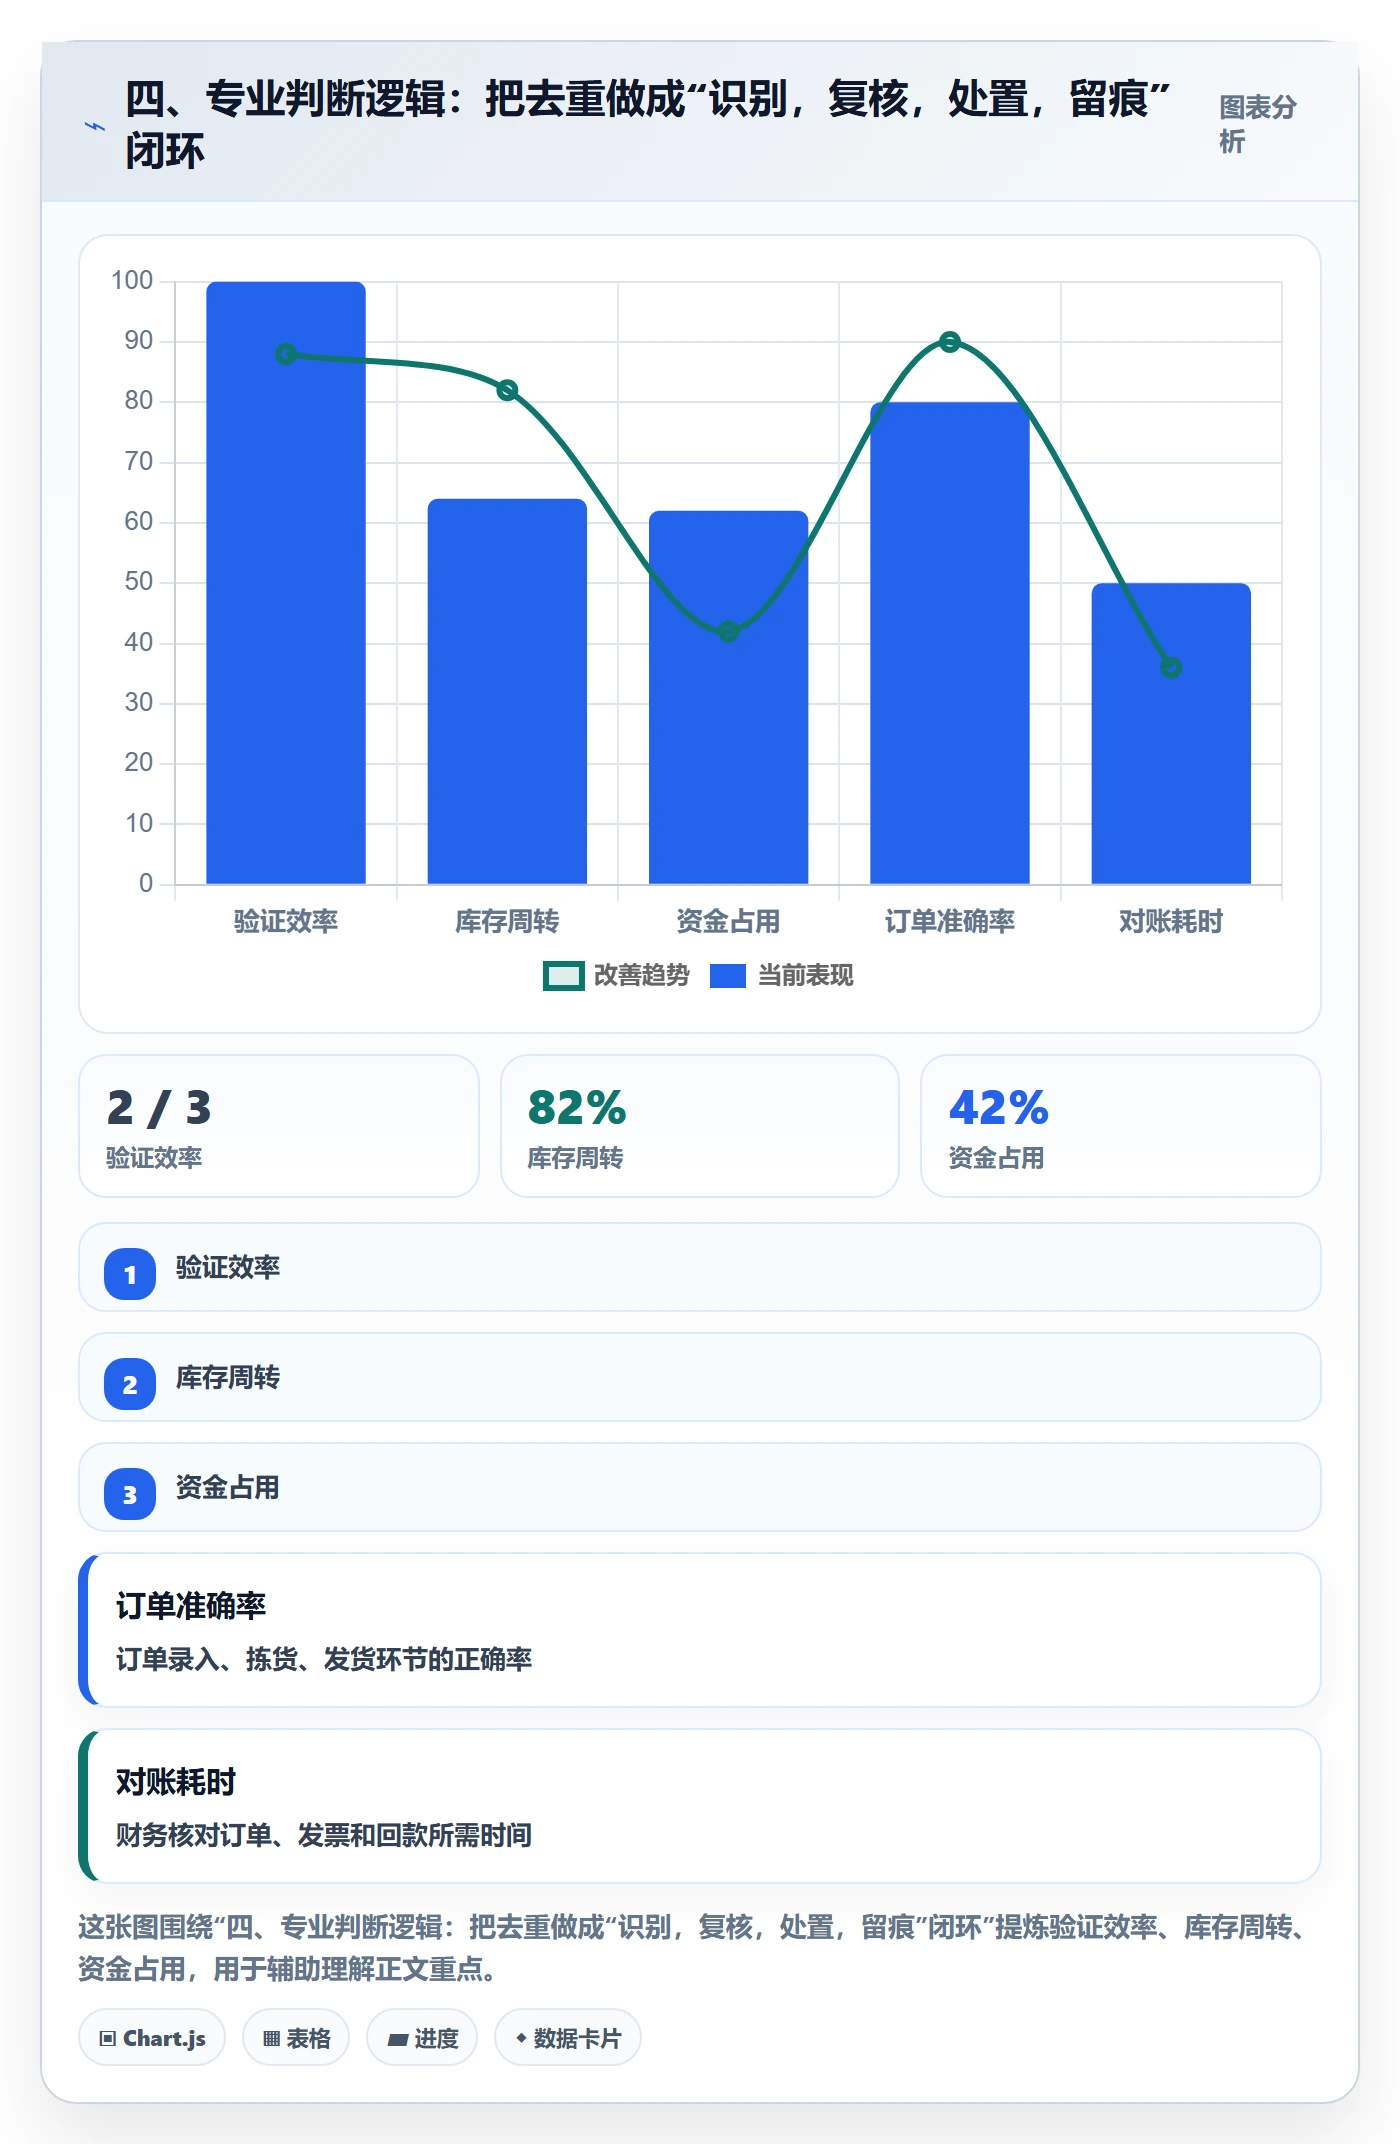Click the 库存周转 x-axis label
This screenshot has height=2144, width=1400.
pyautogui.click(x=507, y=921)
